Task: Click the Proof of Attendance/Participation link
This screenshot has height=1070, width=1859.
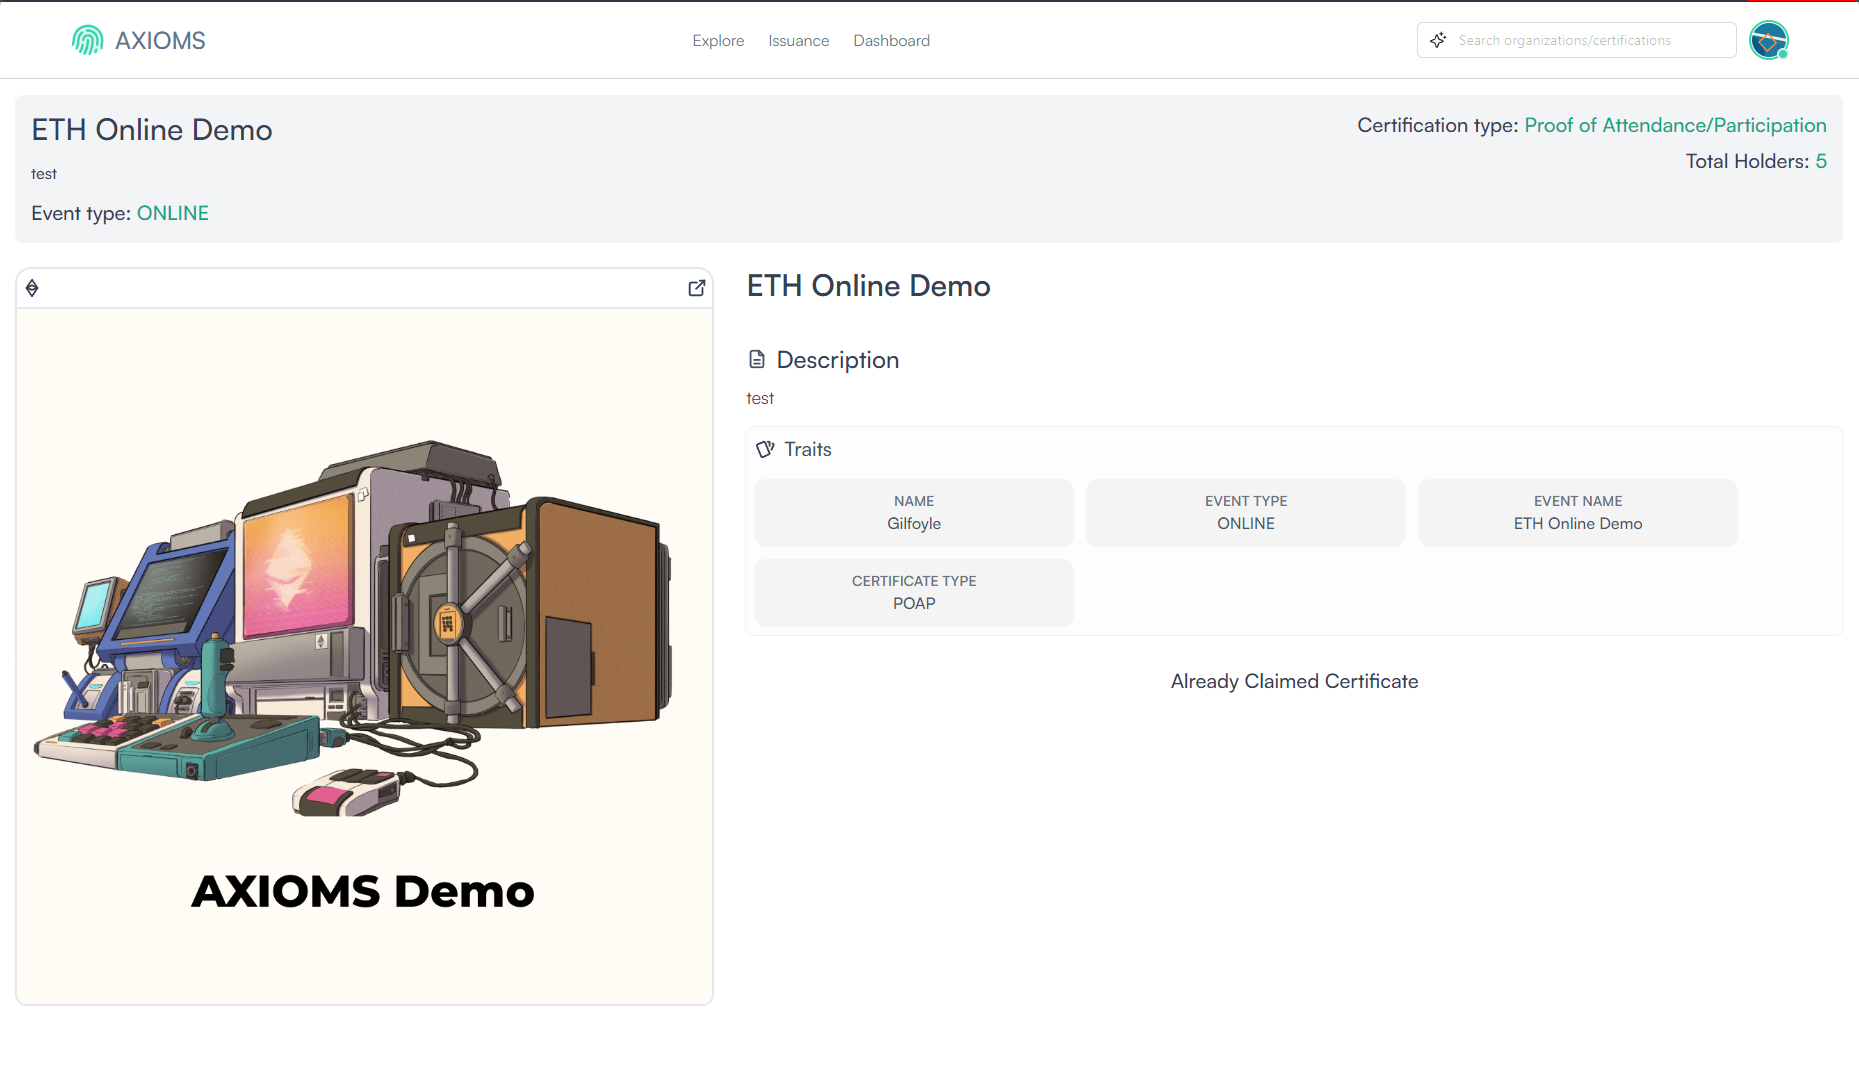Action: (1676, 125)
